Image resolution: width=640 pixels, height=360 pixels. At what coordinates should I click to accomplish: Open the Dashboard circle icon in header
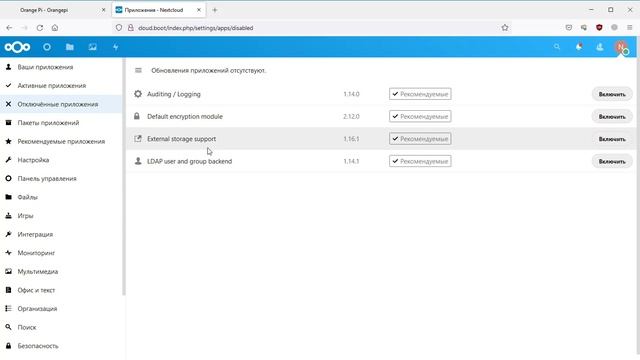pyautogui.click(x=47, y=47)
